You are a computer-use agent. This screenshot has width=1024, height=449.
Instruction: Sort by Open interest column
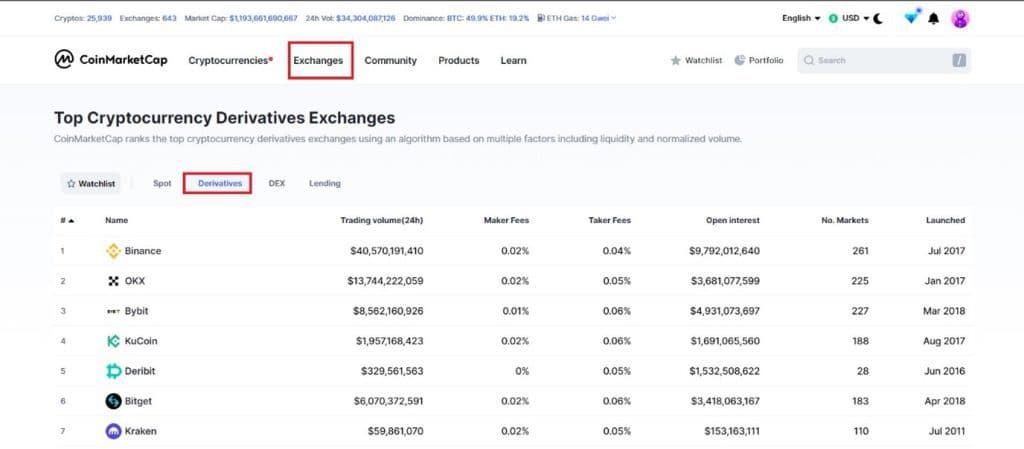tap(733, 221)
